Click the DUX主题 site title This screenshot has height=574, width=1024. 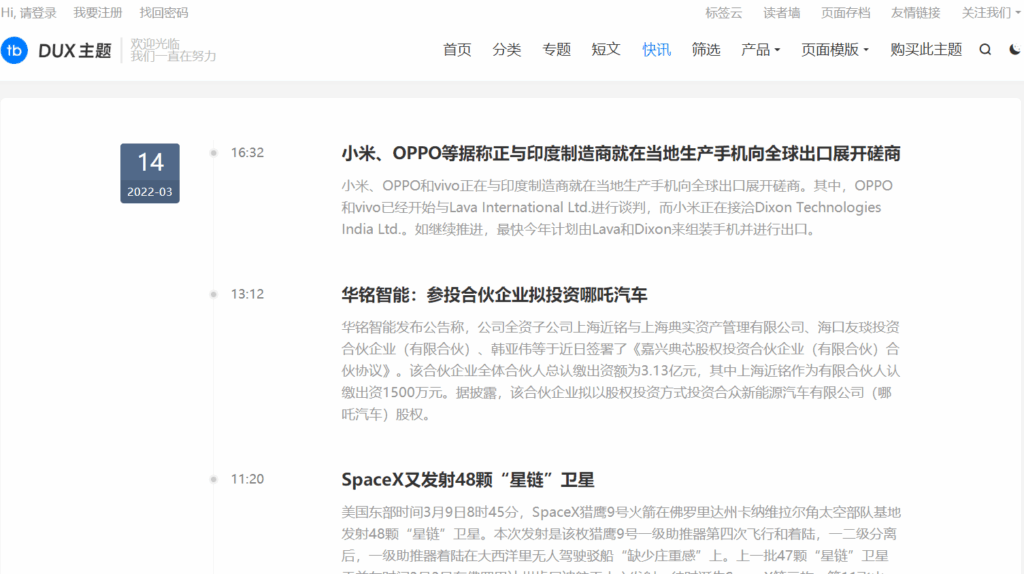coord(74,51)
